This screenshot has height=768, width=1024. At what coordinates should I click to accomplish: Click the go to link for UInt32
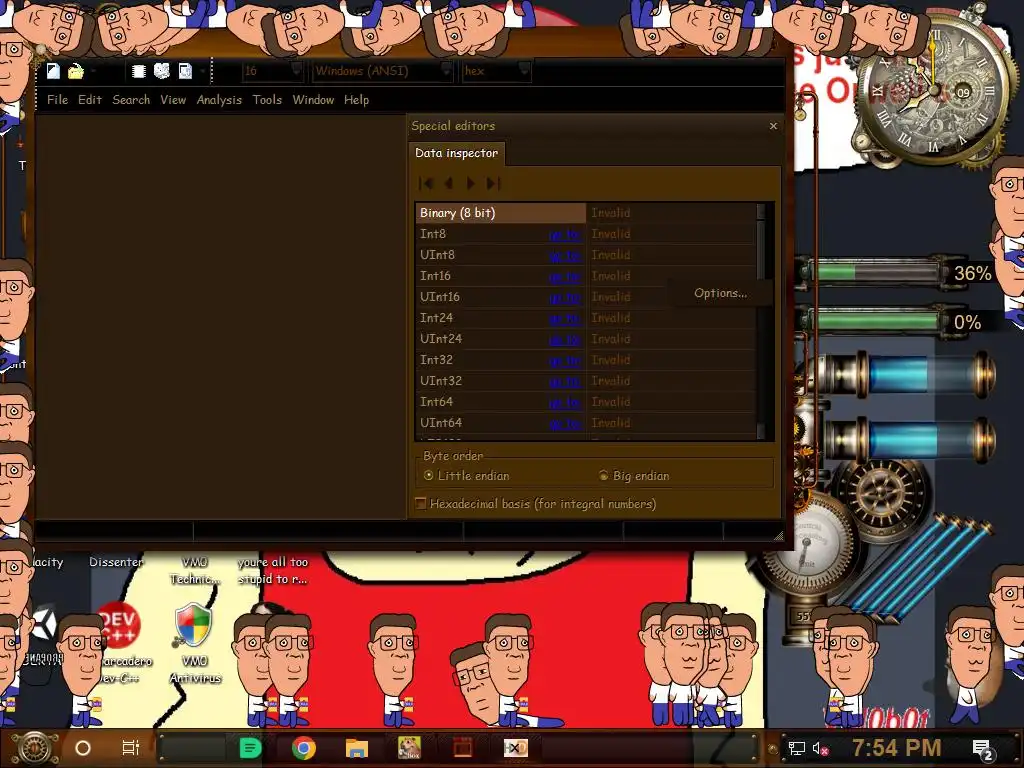point(565,381)
